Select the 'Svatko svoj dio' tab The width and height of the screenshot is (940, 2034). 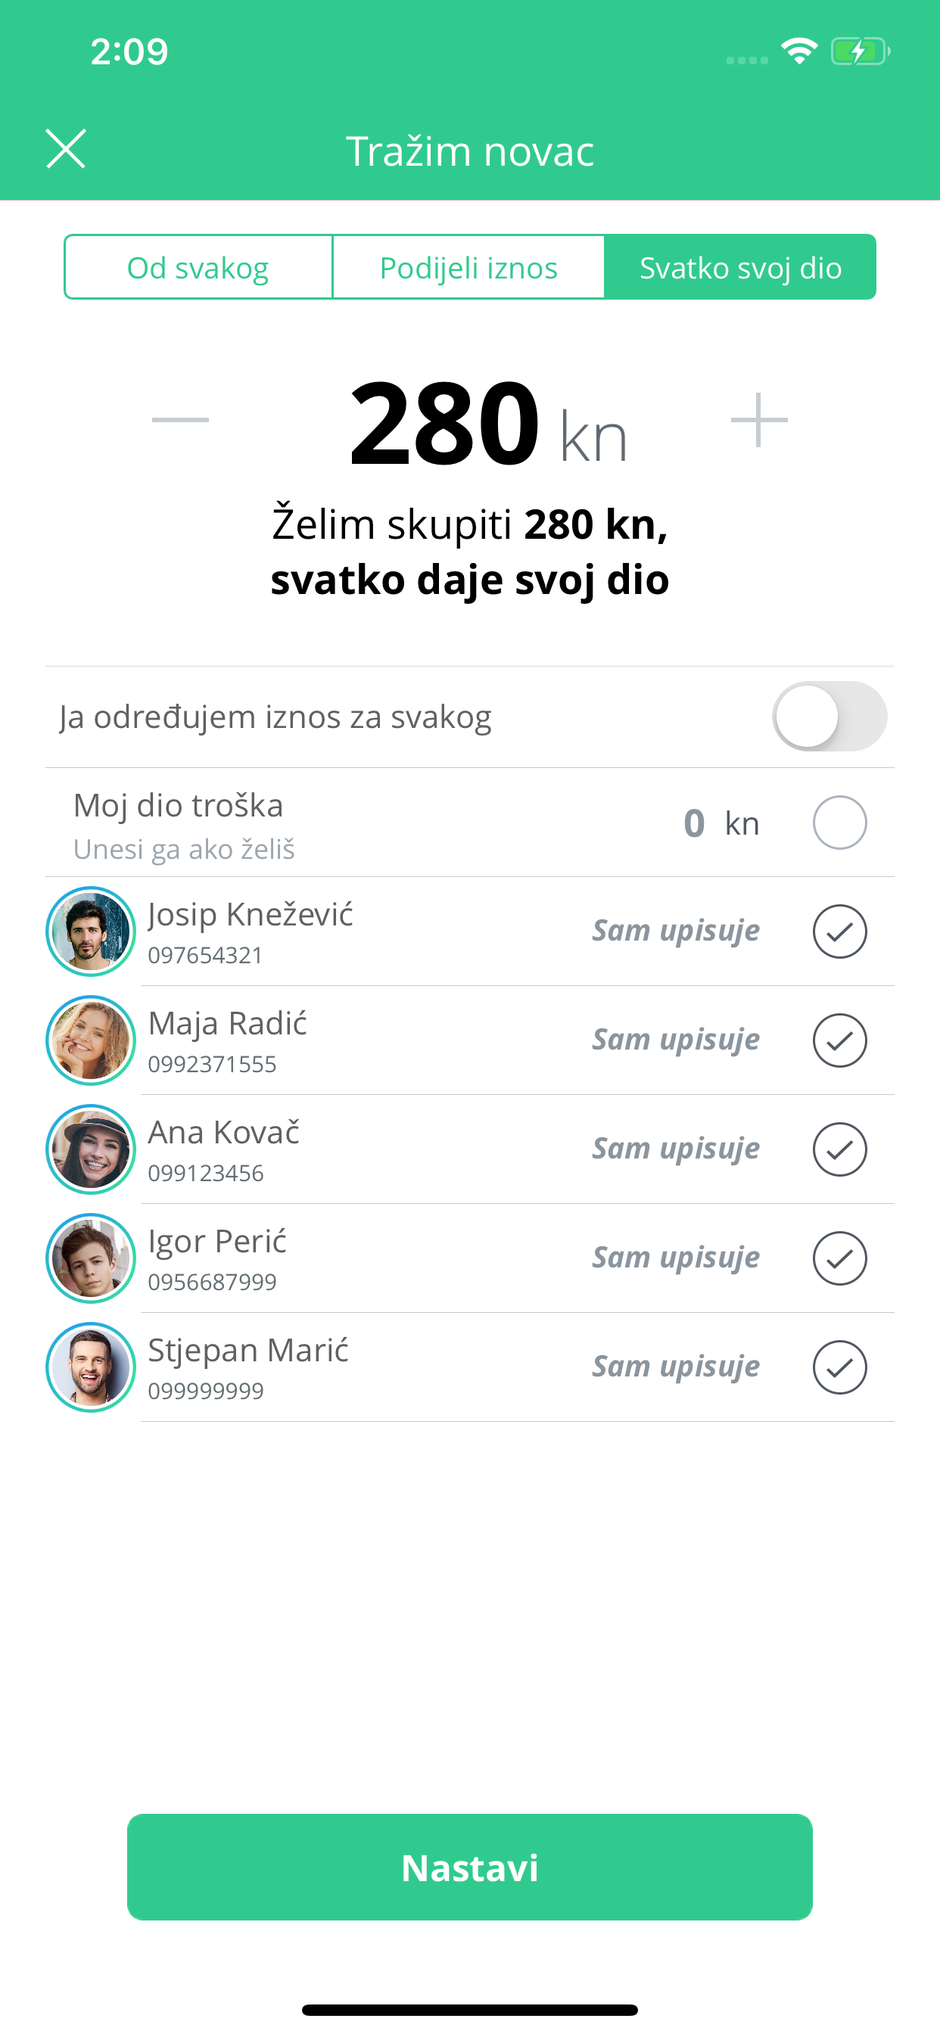pyautogui.click(x=740, y=268)
